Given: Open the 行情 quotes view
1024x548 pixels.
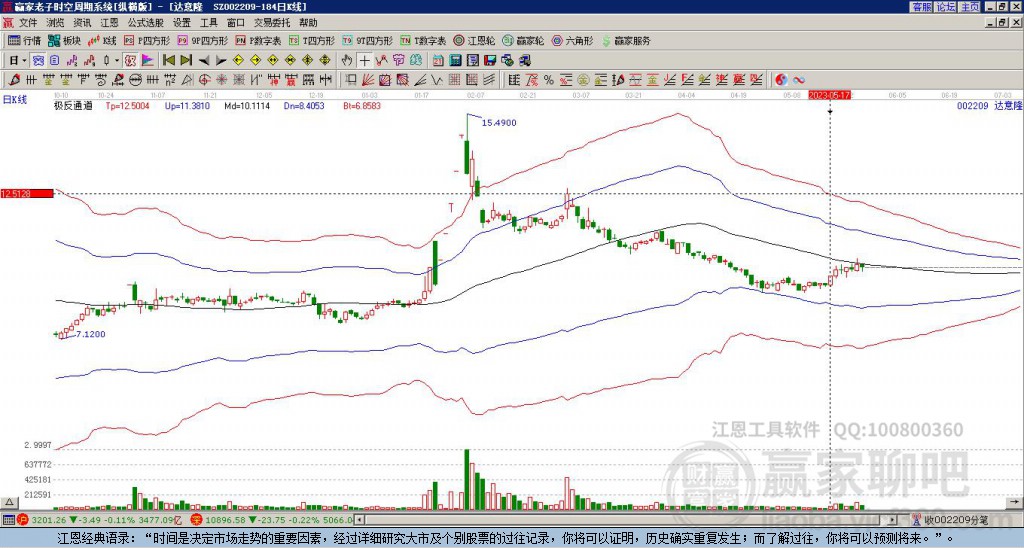Looking at the screenshot, I should (24, 40).
